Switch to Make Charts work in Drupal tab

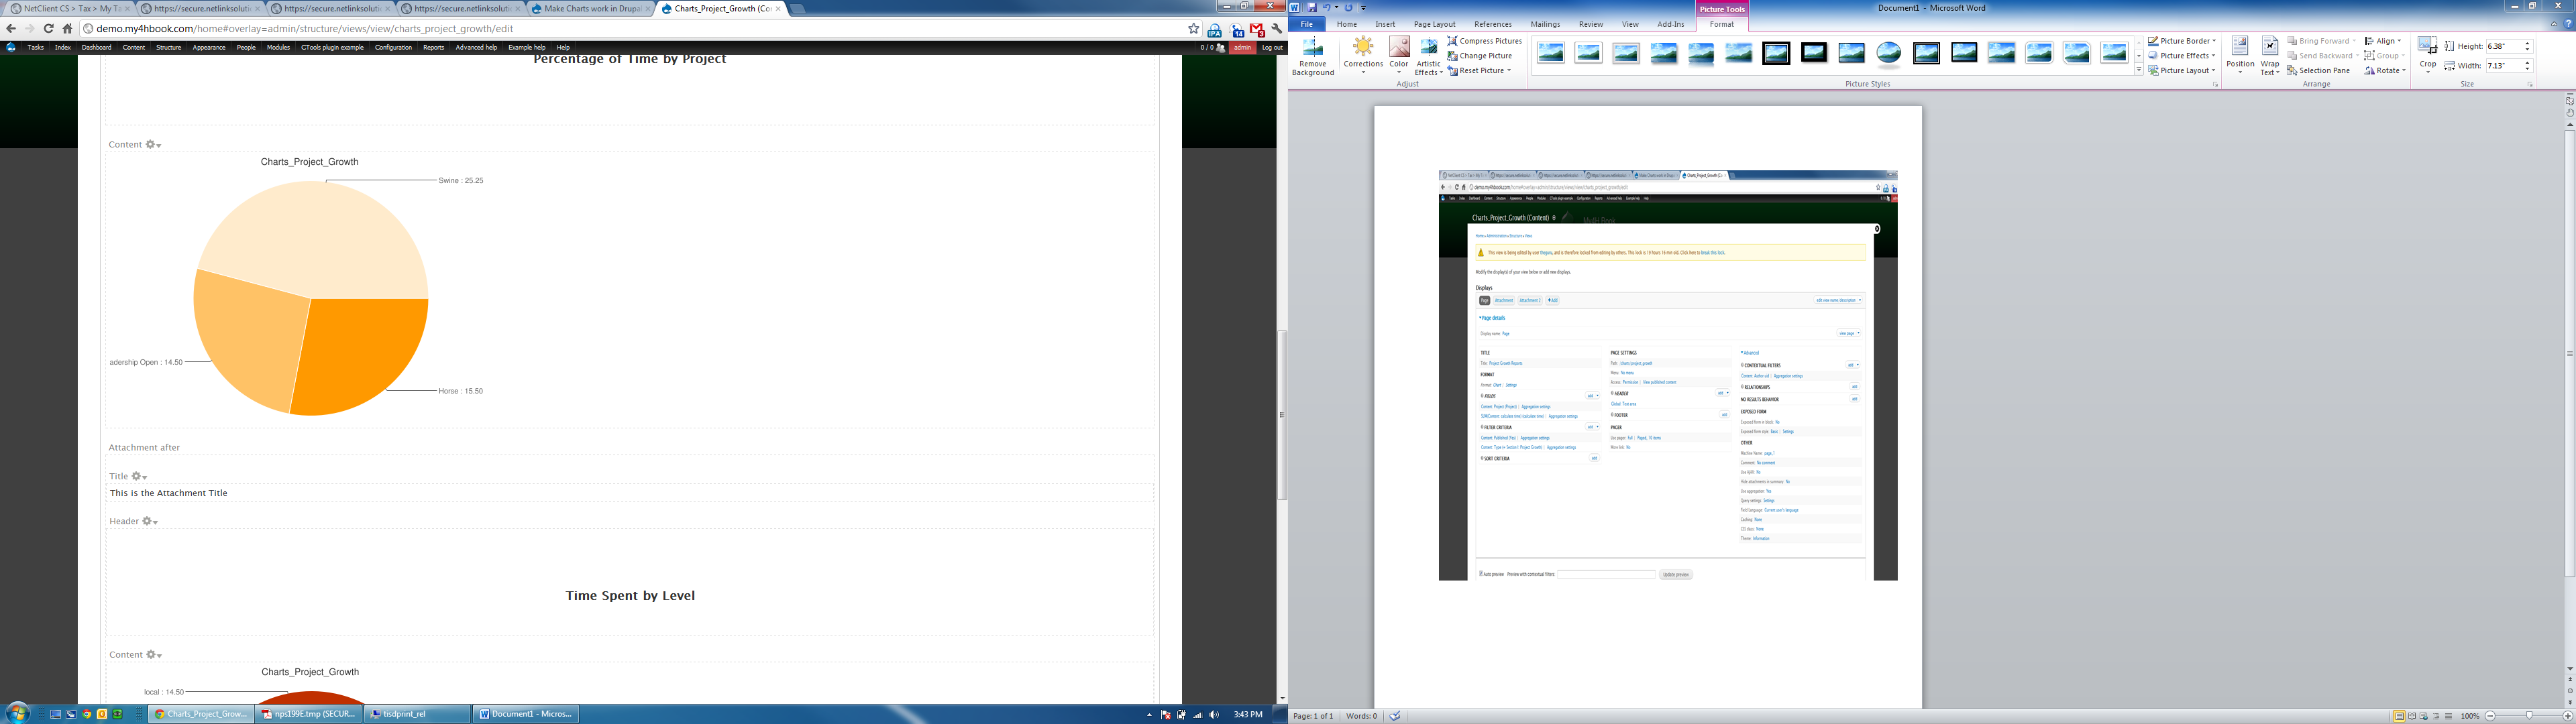point(591,8)
